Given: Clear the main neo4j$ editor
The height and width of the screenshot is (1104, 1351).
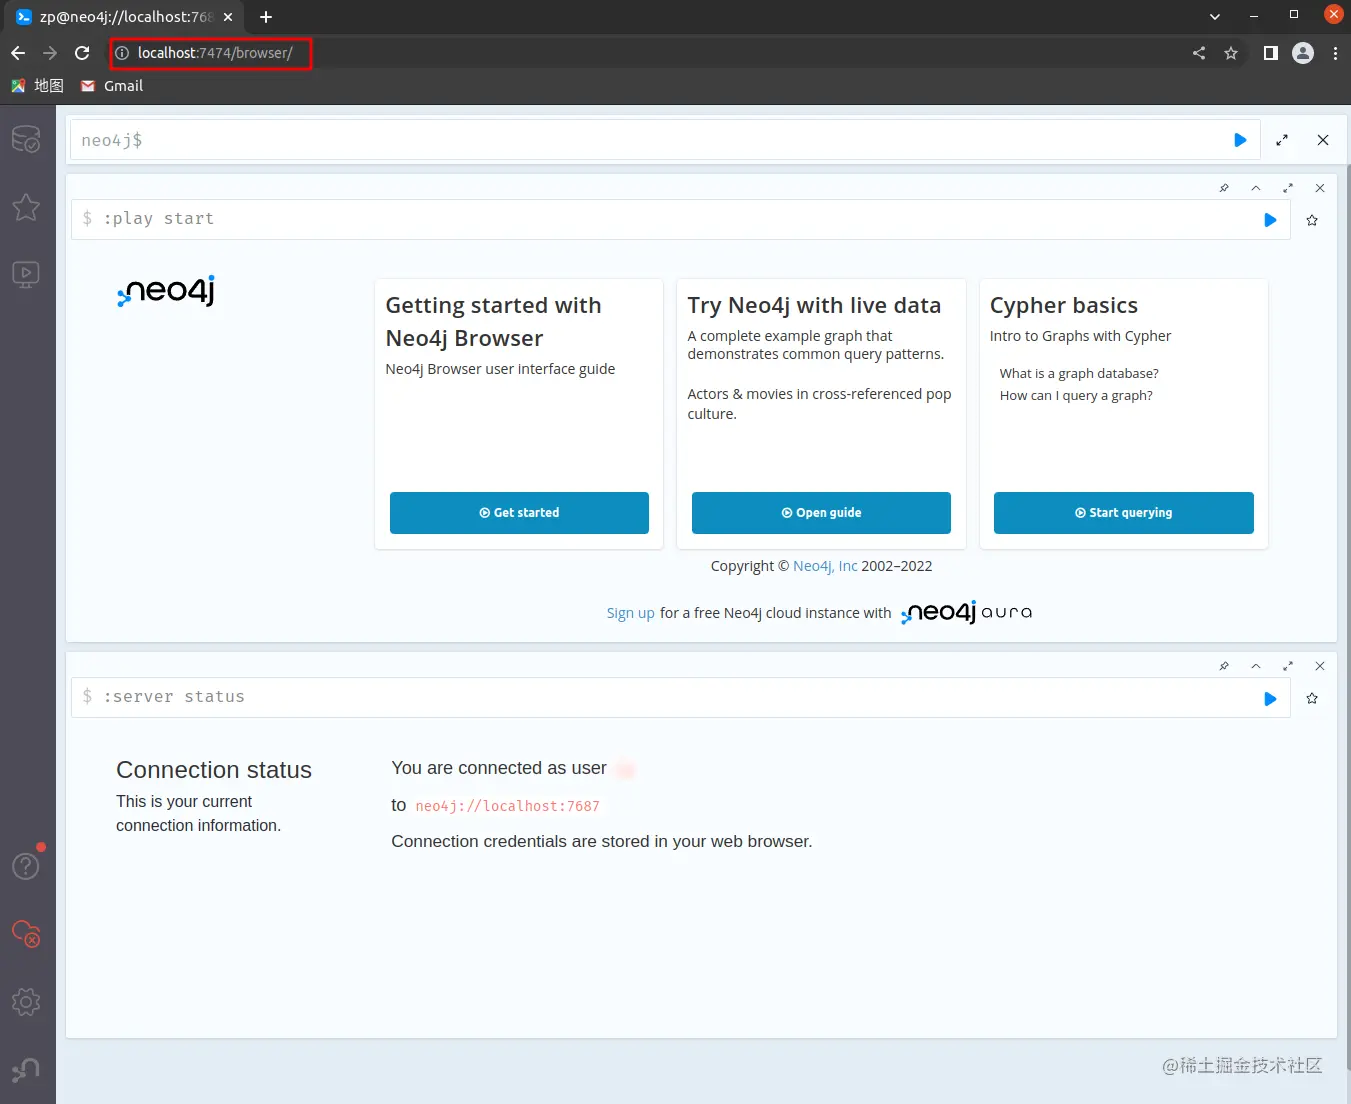Looking at the screenshot, I should pos(1323,140).
